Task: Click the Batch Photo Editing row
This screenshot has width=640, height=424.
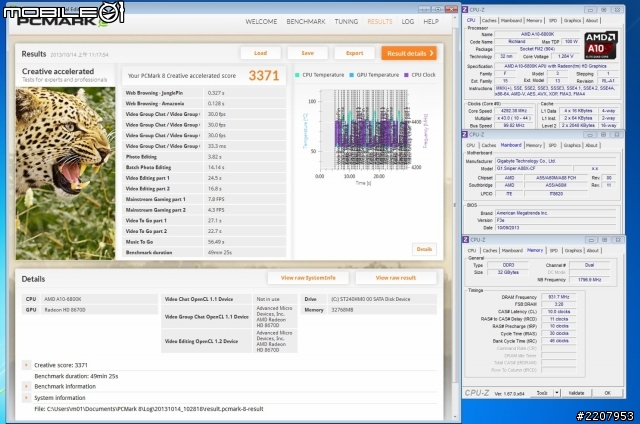Action: click(204, 167)
